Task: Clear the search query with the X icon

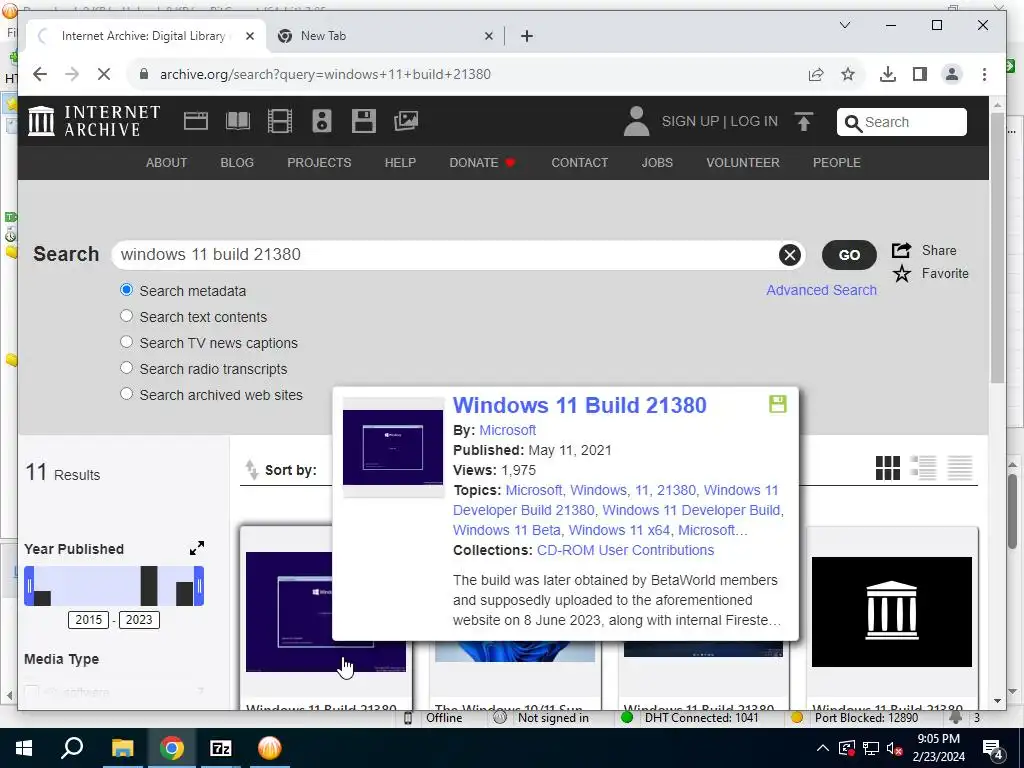Action: 790,255
